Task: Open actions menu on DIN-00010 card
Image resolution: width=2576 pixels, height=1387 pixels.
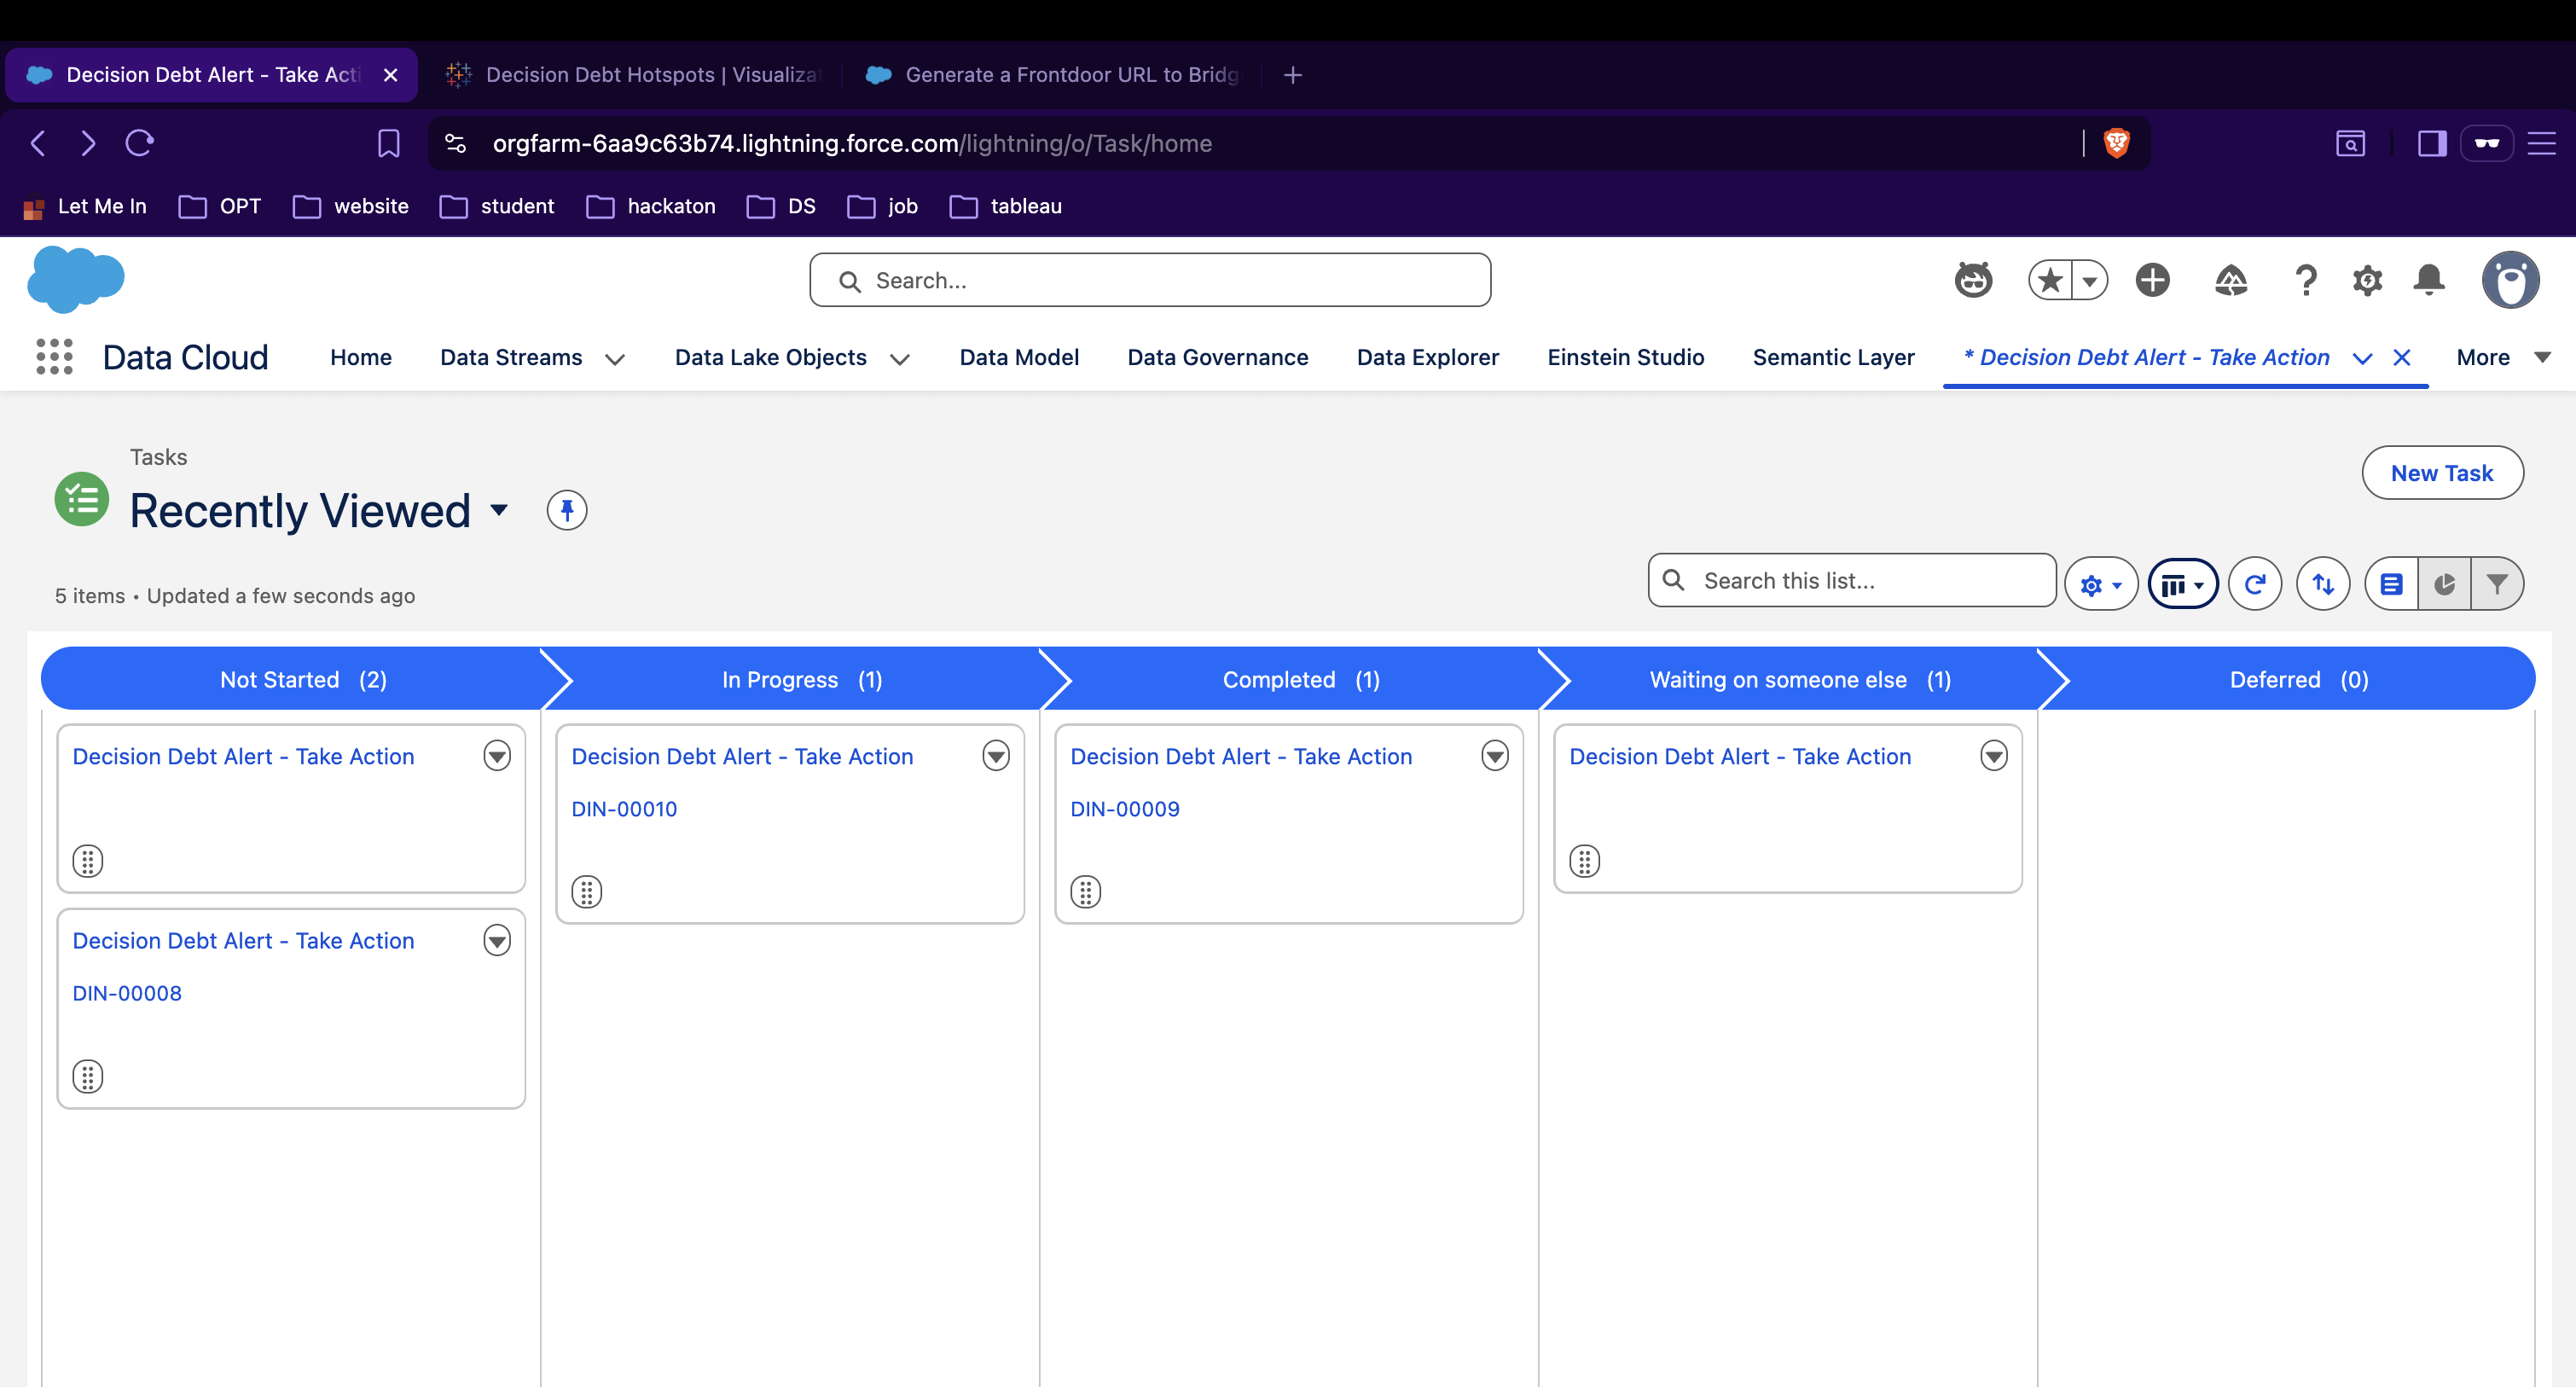Action: (x=995, y=756)
